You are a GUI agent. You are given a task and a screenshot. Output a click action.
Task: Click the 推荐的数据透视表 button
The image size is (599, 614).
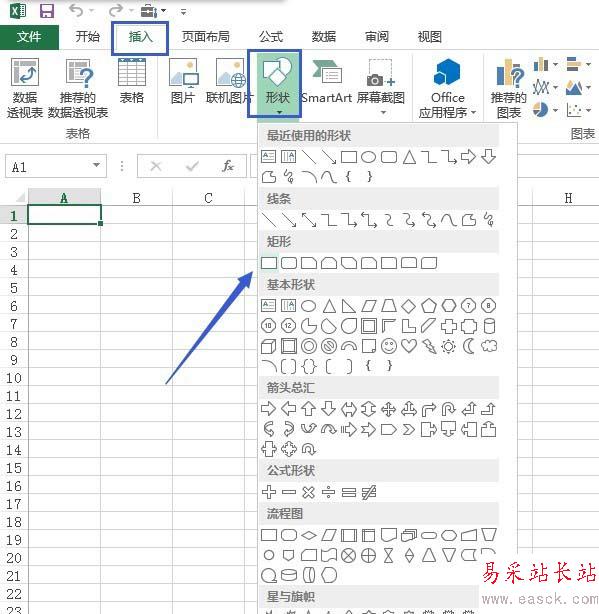[x=78, y=88]
